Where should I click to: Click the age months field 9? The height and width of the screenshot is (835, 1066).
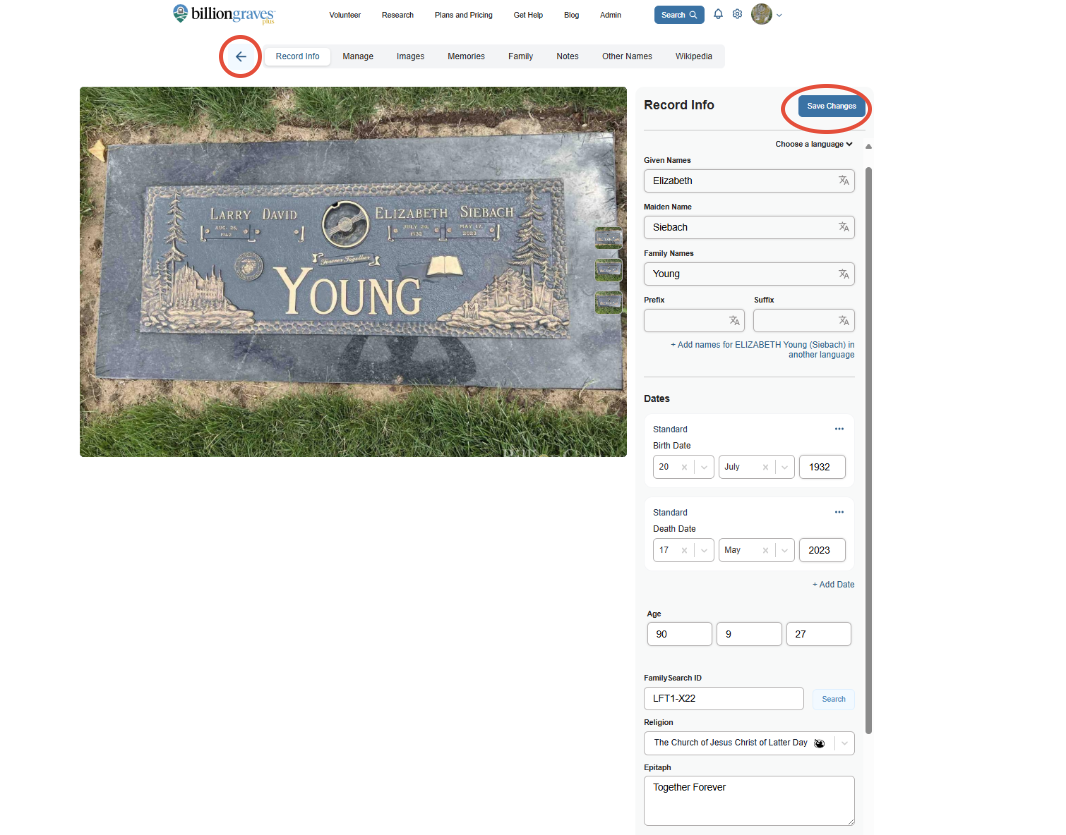(749, 634)
